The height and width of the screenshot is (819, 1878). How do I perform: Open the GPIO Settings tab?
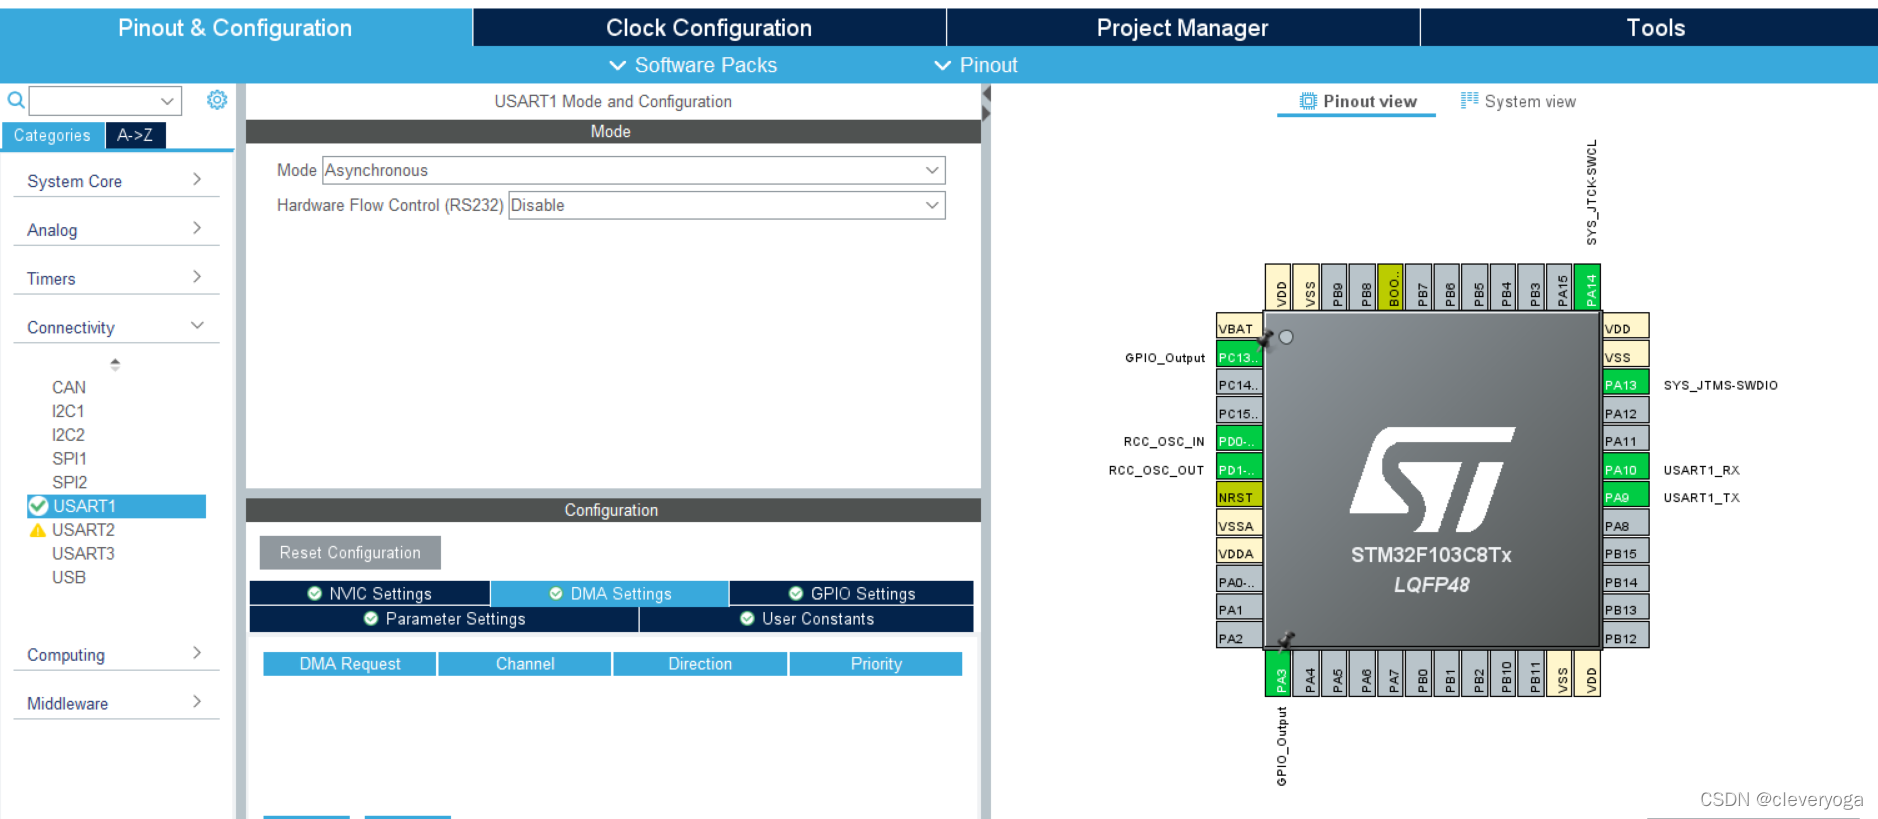pos(851,593)
